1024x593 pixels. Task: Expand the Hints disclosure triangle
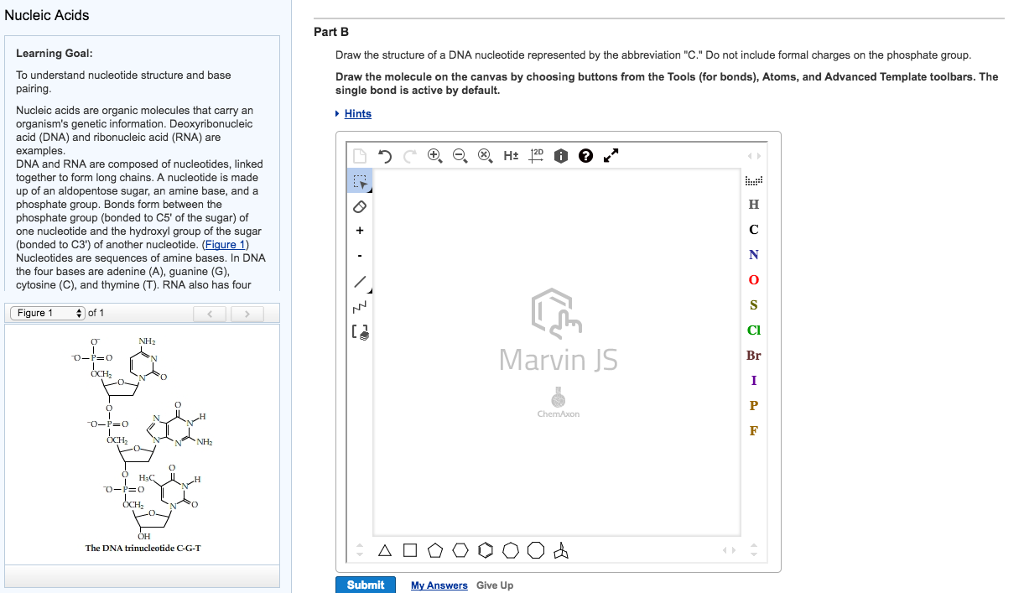click(337, 114)
